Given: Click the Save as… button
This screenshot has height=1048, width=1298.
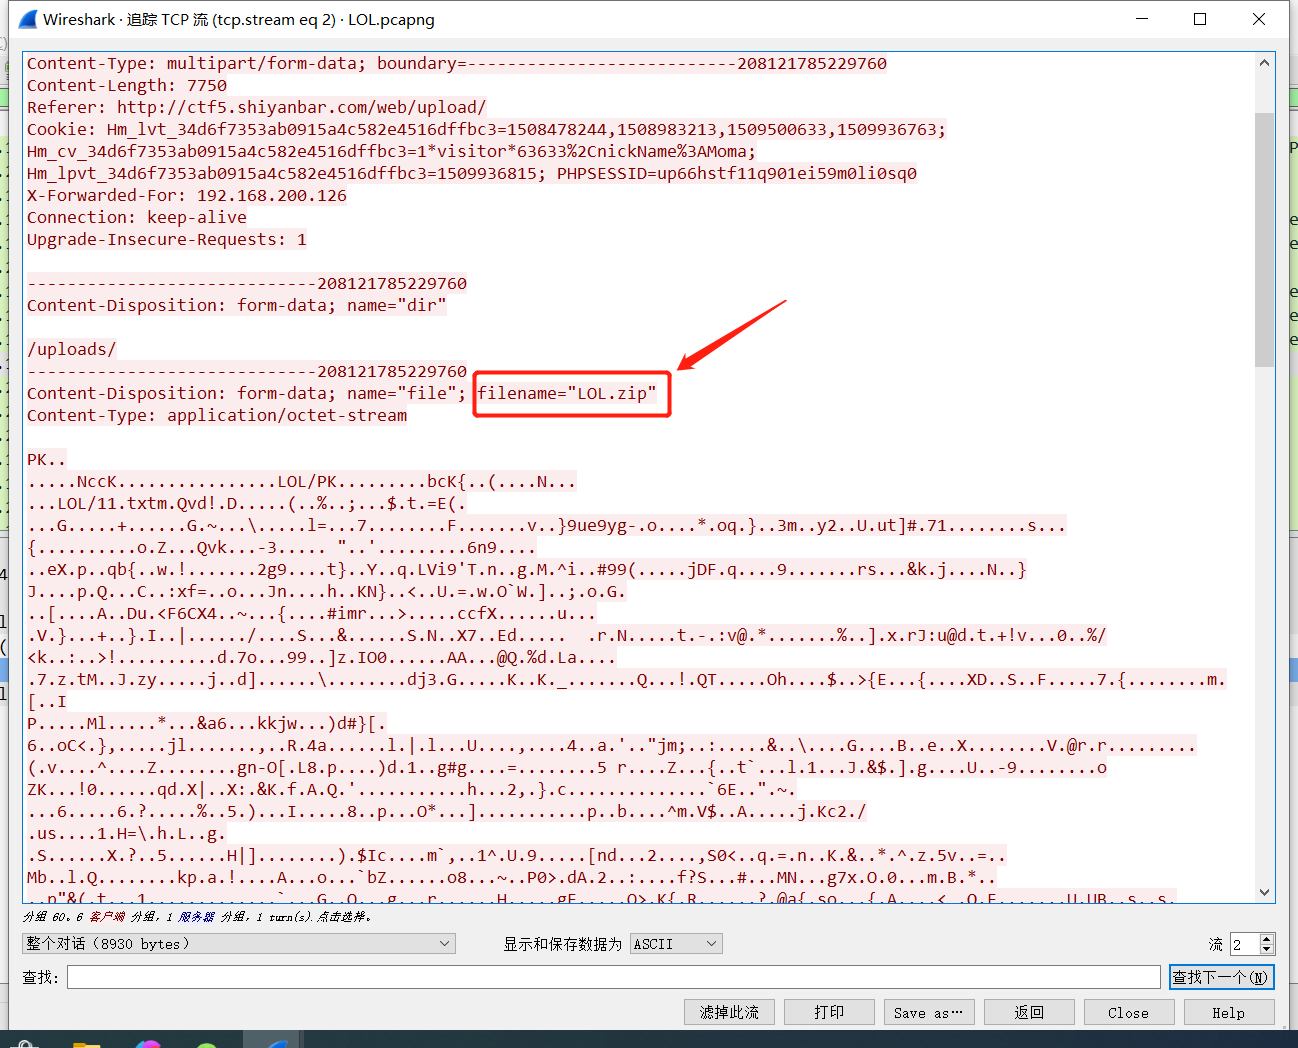Looking at the screenshot, I should [928, 1012].
